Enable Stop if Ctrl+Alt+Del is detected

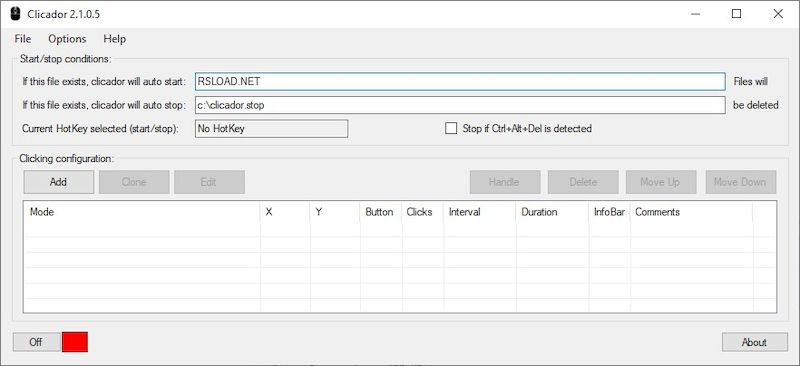(451, 129)
